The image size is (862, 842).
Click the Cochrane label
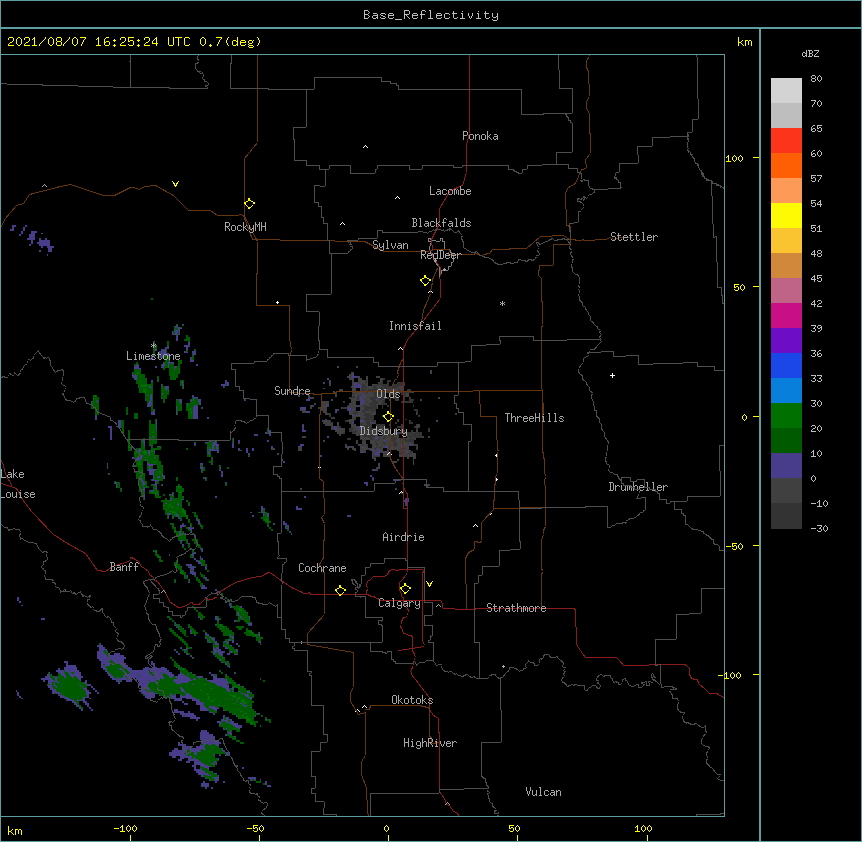[x=322, y=568]
